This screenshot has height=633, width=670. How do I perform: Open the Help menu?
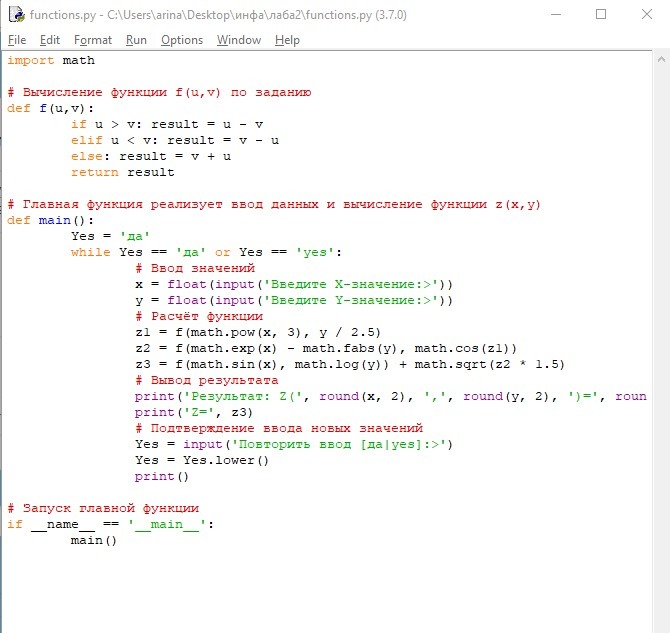click(x=287, y=40)
